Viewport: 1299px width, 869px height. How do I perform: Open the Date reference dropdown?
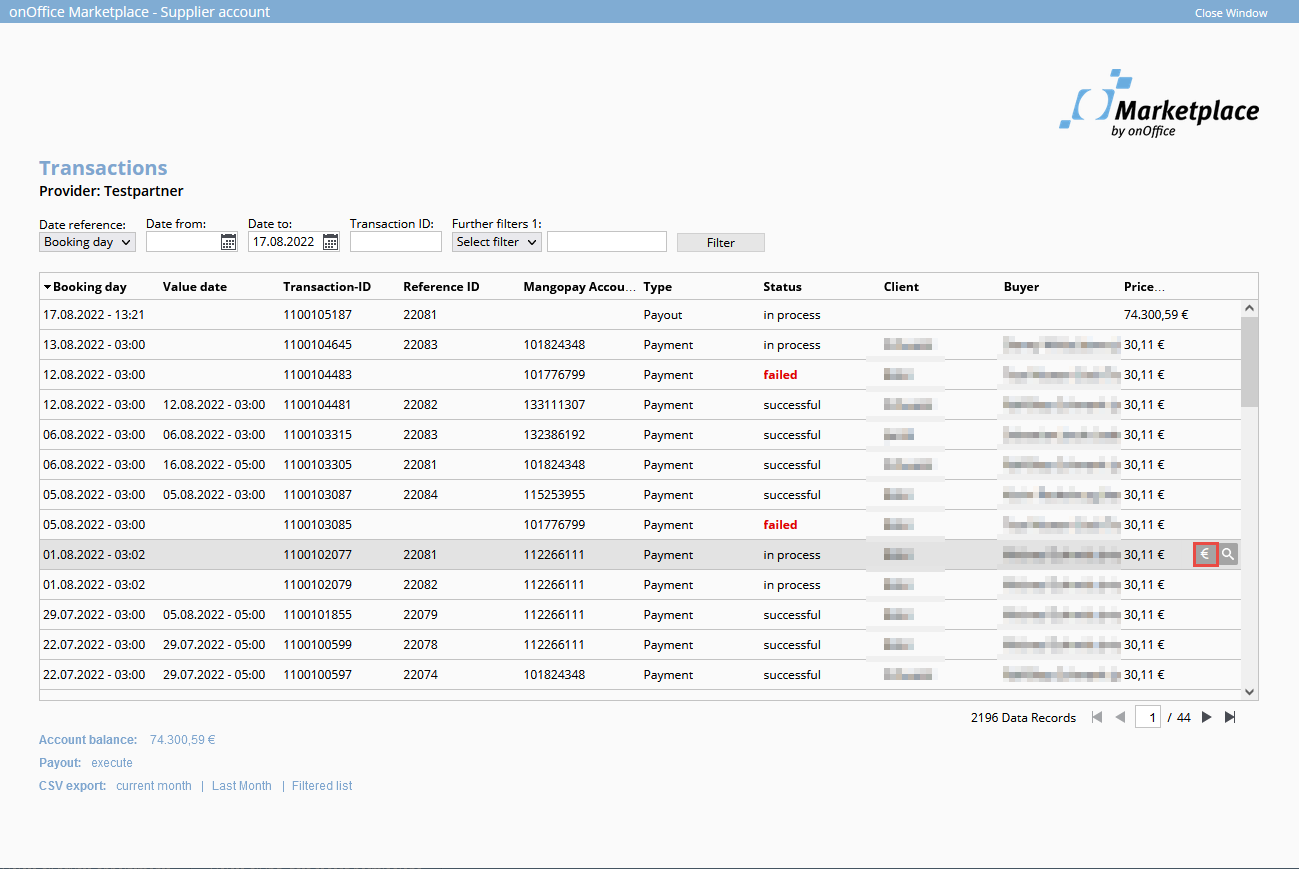[88, 242]
